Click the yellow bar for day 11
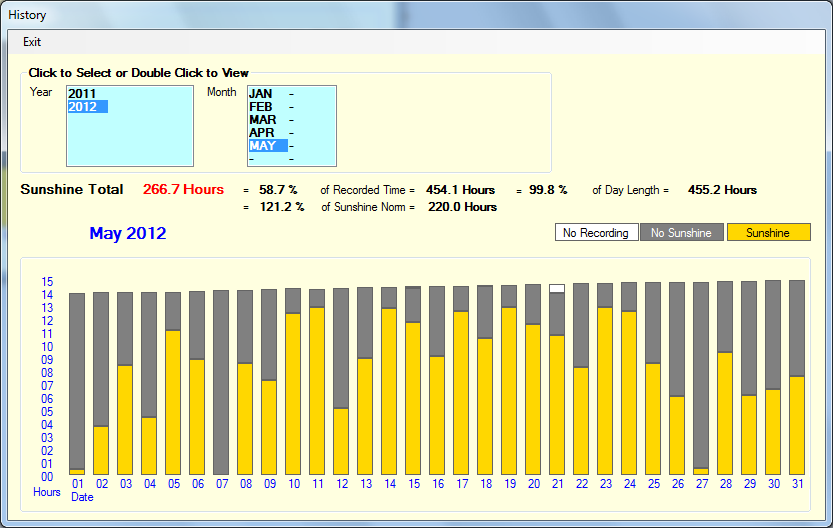 pyautogui.click(x=317, y=390)
